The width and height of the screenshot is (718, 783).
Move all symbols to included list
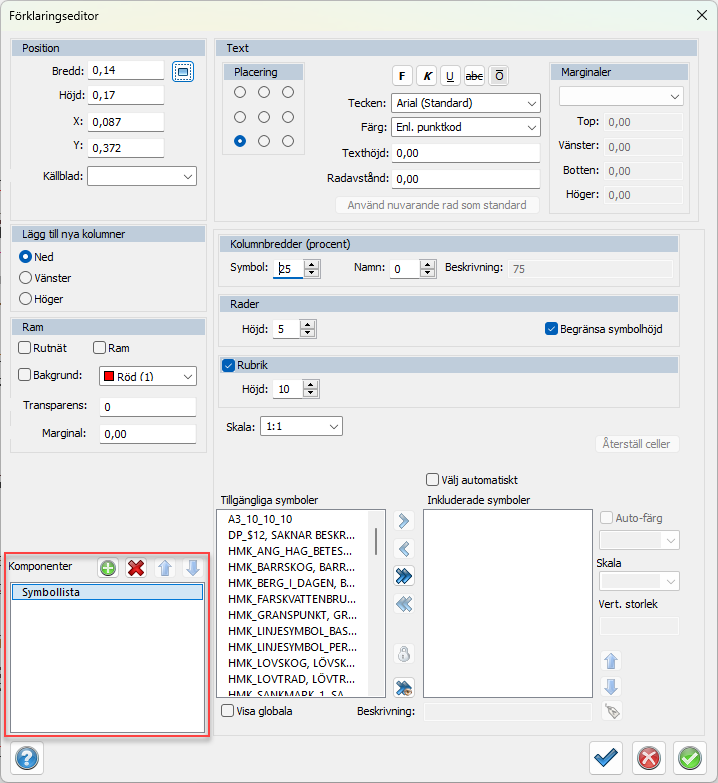pos(404,576)
